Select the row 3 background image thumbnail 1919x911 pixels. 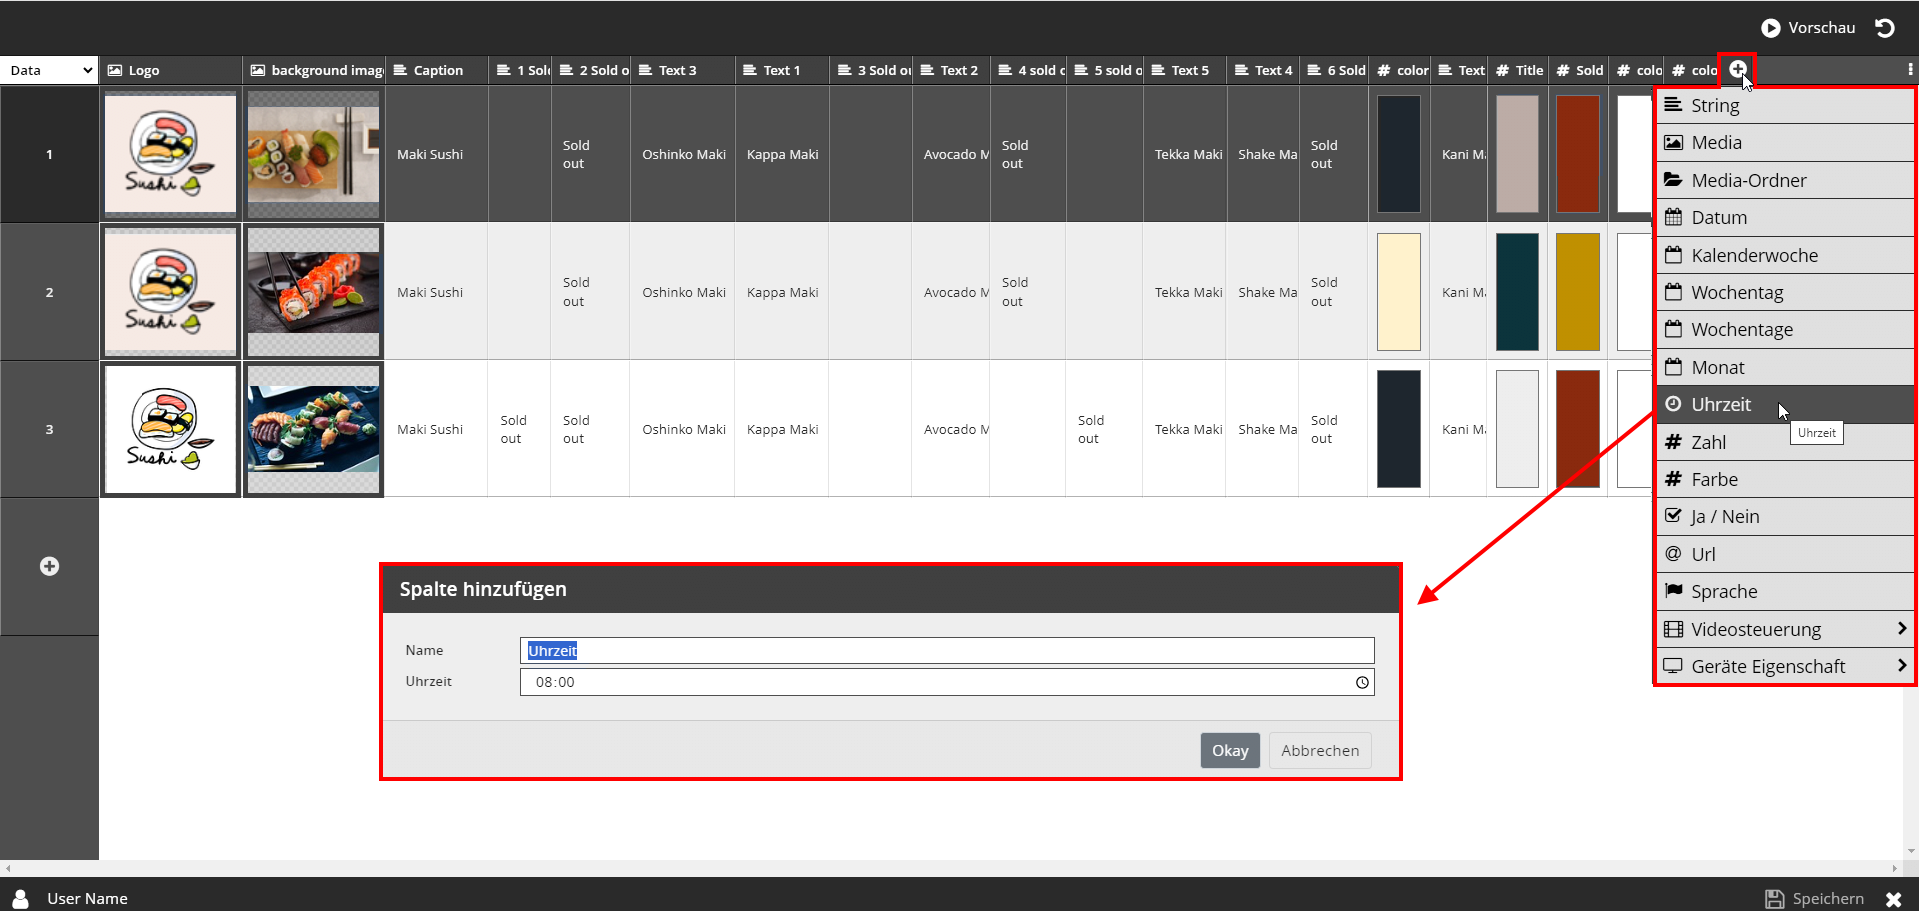[314, 429]
